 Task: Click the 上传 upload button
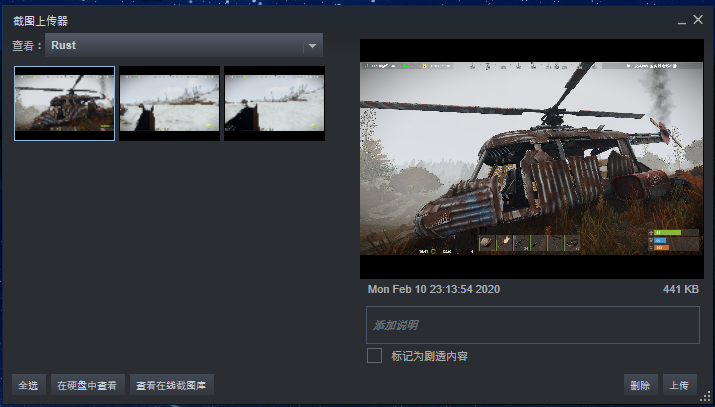tap(679, 385)
